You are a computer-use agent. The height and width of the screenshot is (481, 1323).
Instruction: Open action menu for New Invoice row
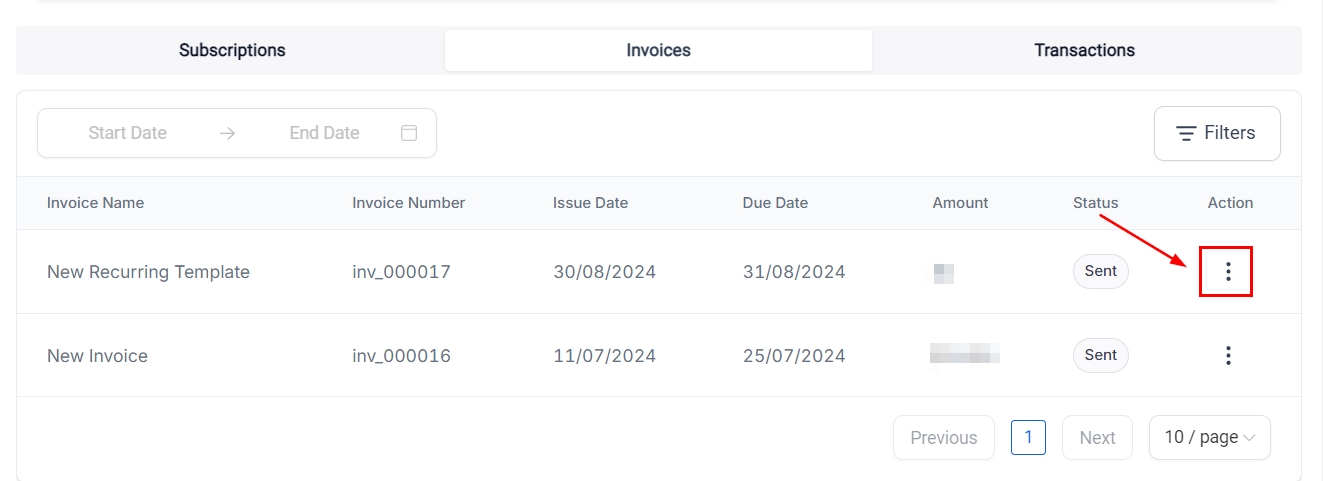[1228, 355]
